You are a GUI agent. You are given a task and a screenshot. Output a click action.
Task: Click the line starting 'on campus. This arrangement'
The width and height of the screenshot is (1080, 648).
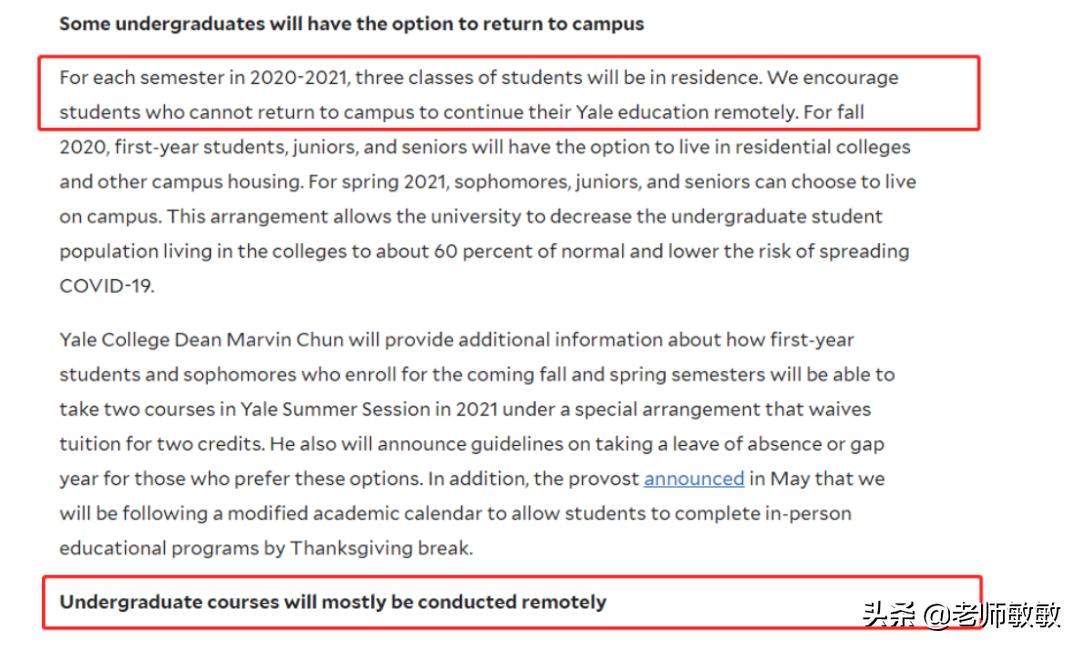(470, 216)
